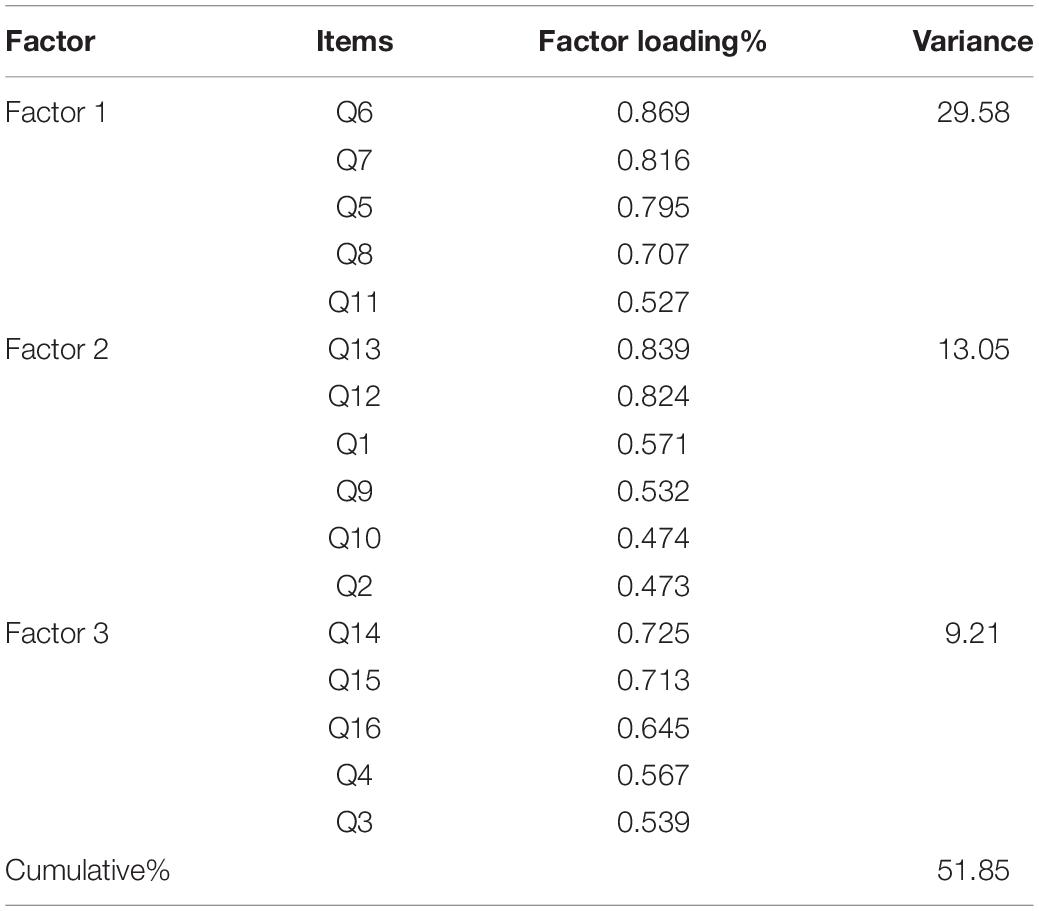Select item Q3 cell
1039x911 pixels.
coord(355,822)
